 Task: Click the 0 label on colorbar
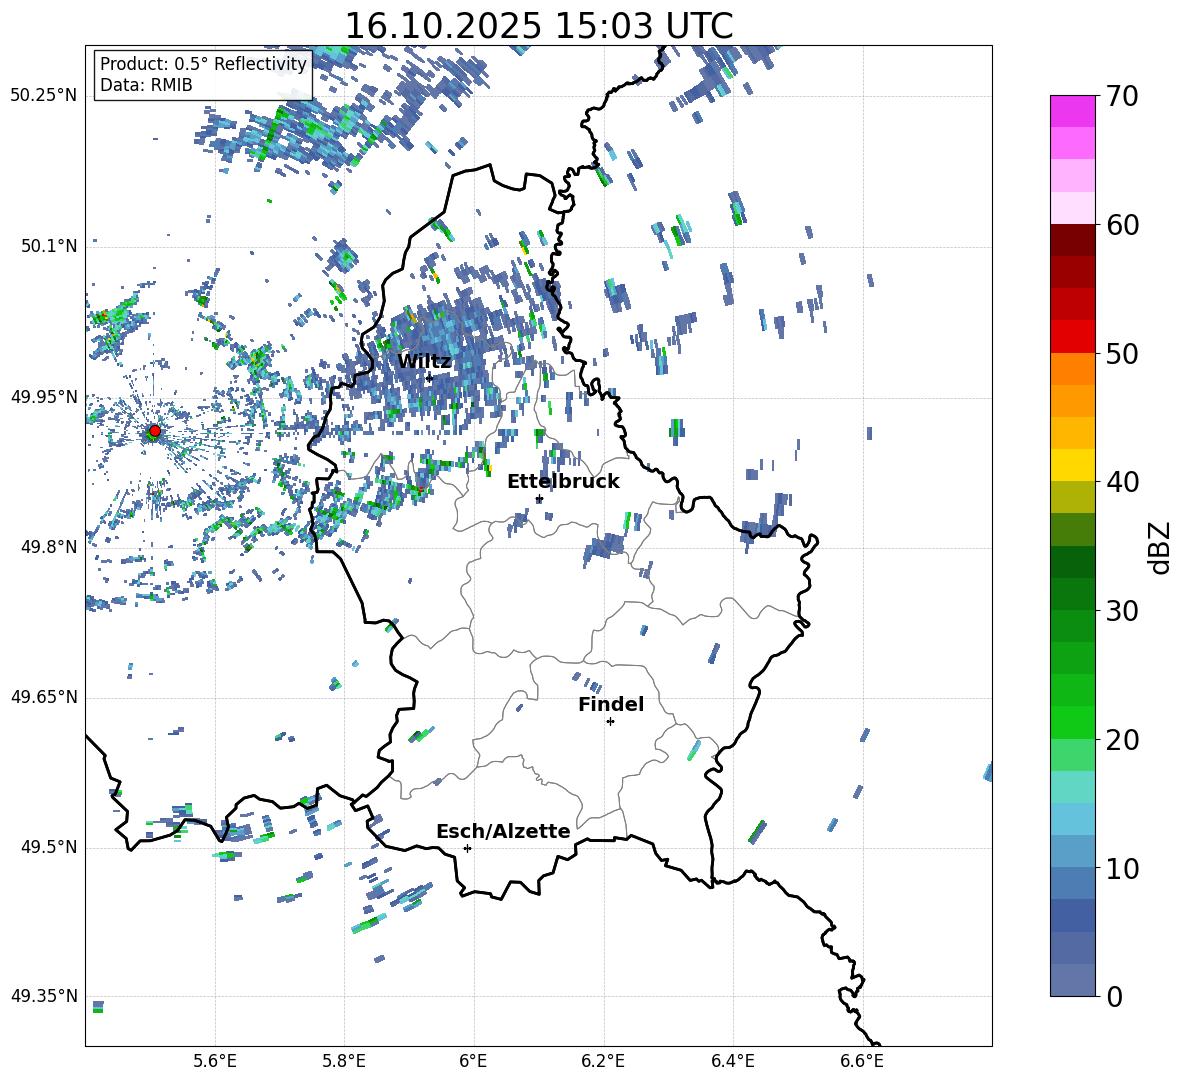pyautogui.click(x=1115, y=996)
